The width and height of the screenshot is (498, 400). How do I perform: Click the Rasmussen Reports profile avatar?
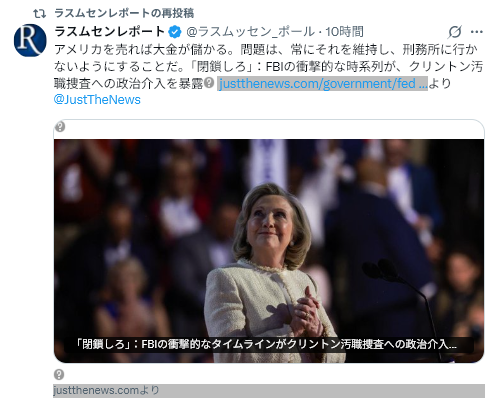(30, 40)
